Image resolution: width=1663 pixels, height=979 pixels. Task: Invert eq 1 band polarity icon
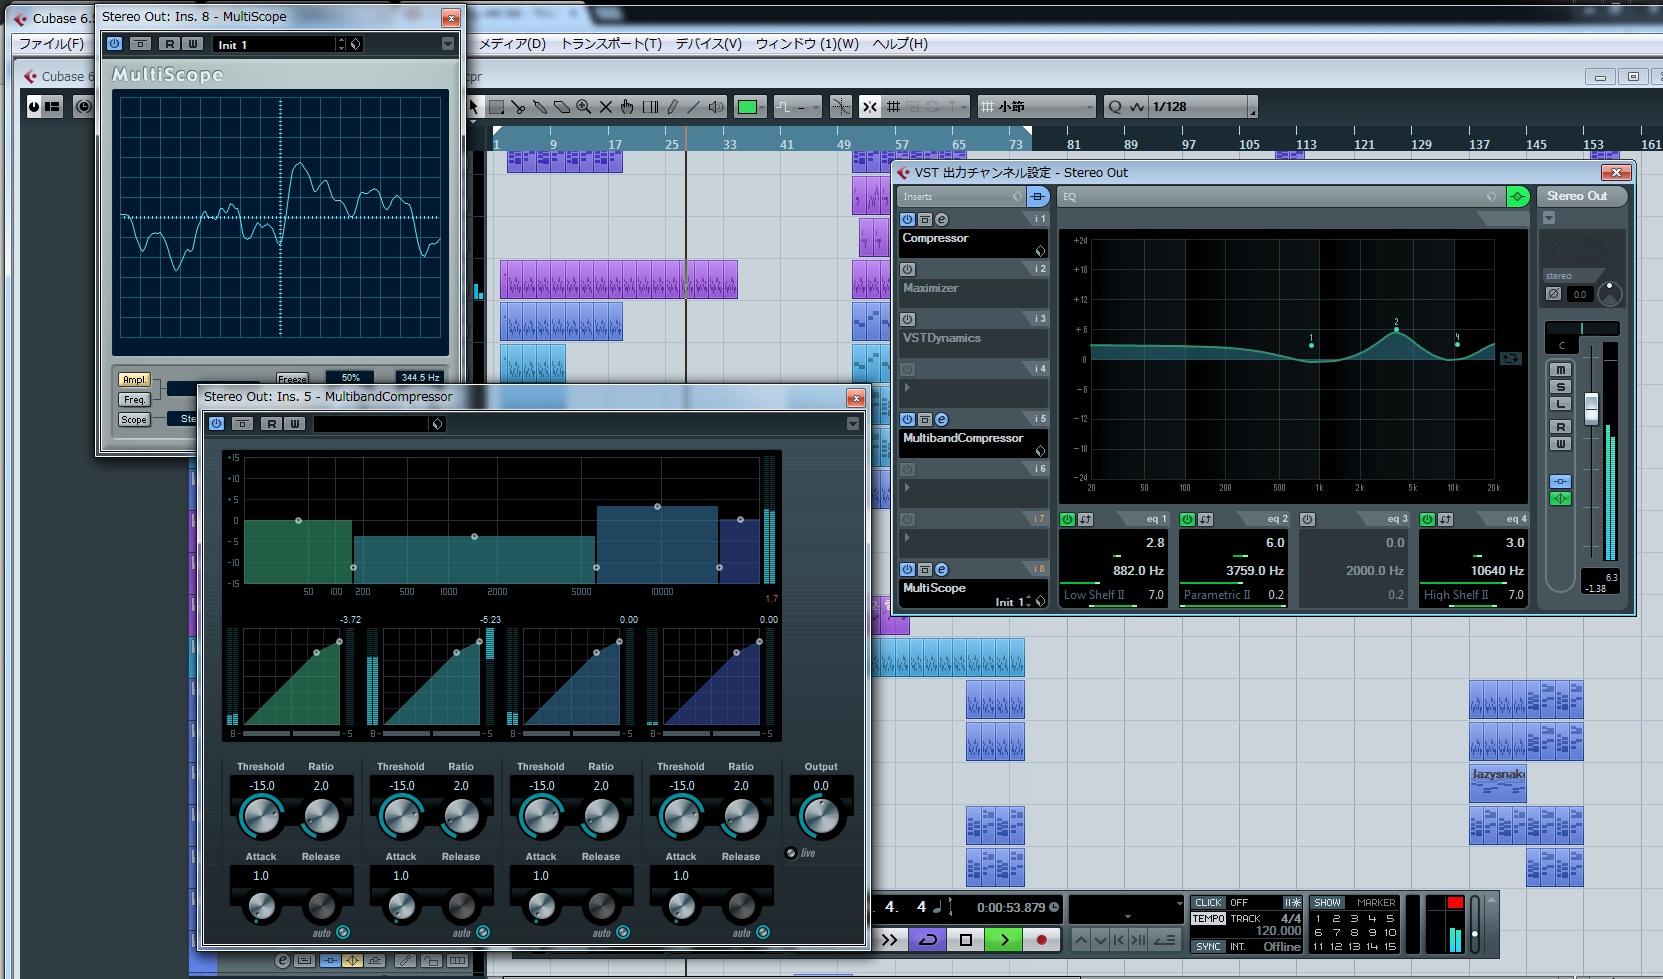pyautogui.click(x=1086, y=519)
